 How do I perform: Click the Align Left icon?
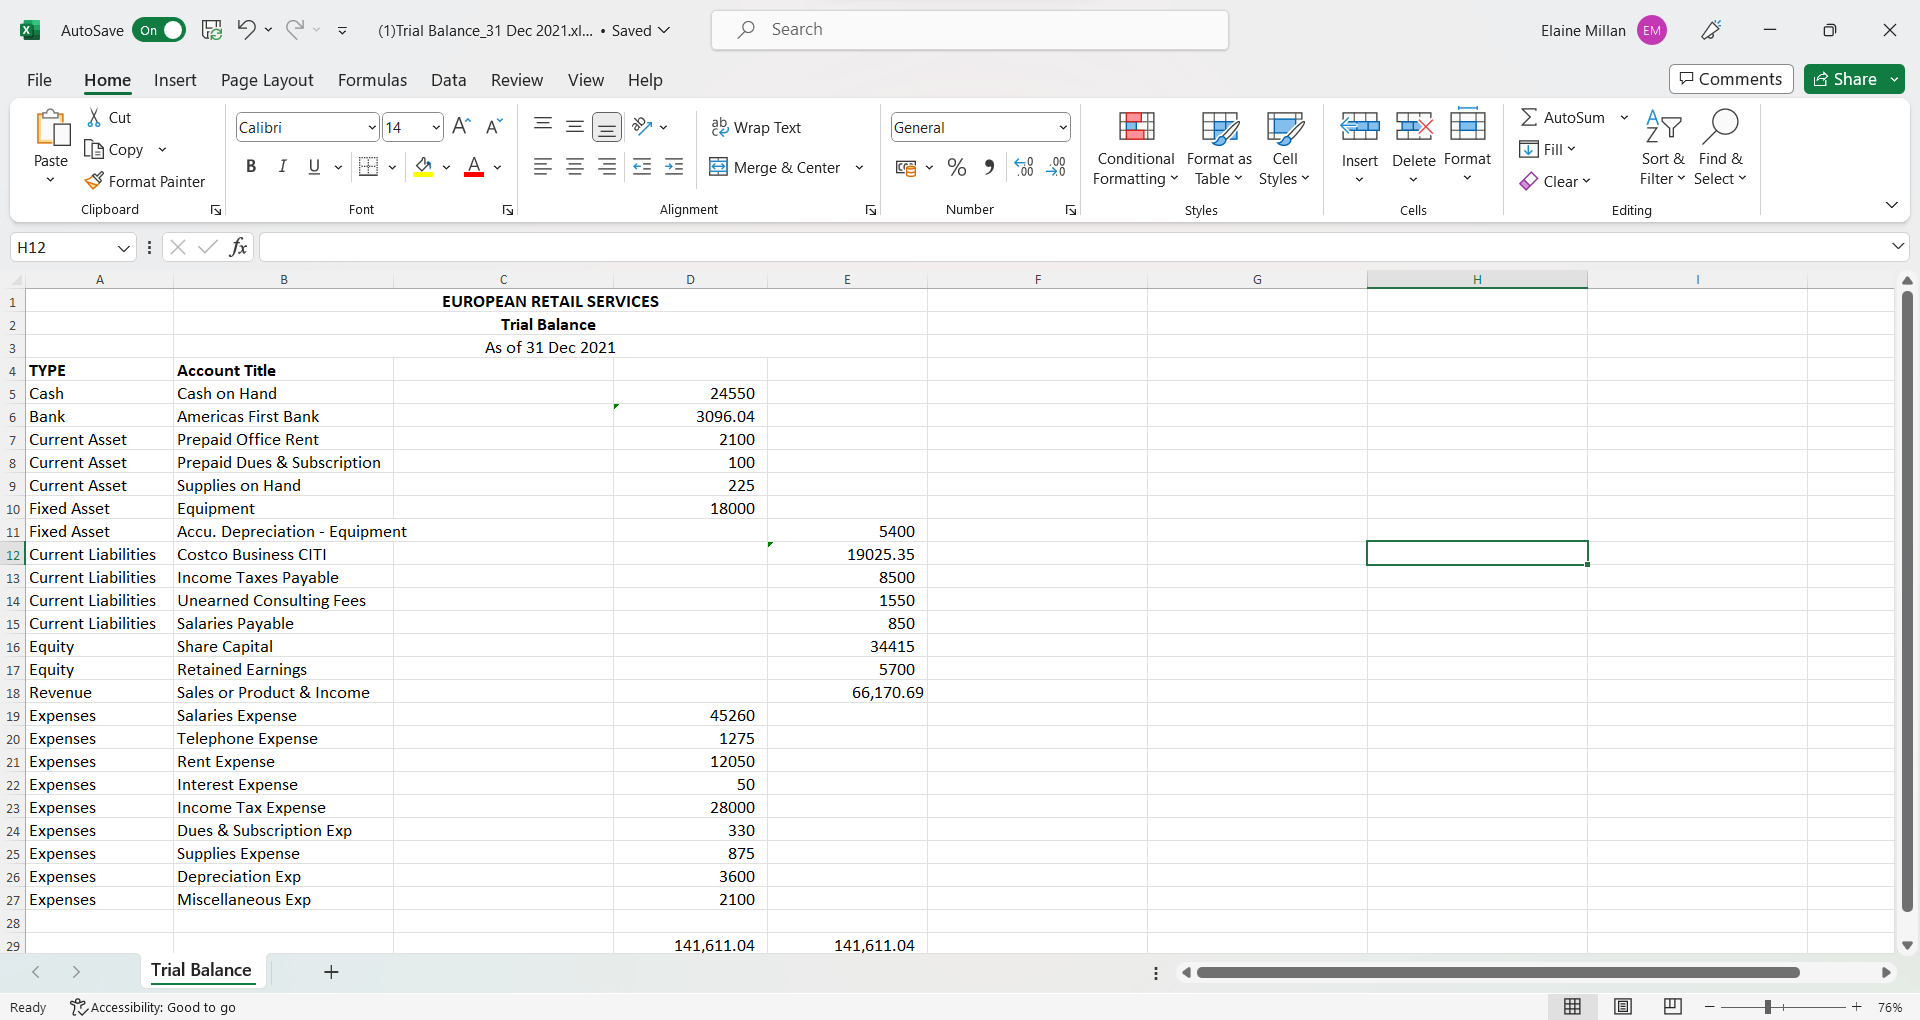[543, 167]
